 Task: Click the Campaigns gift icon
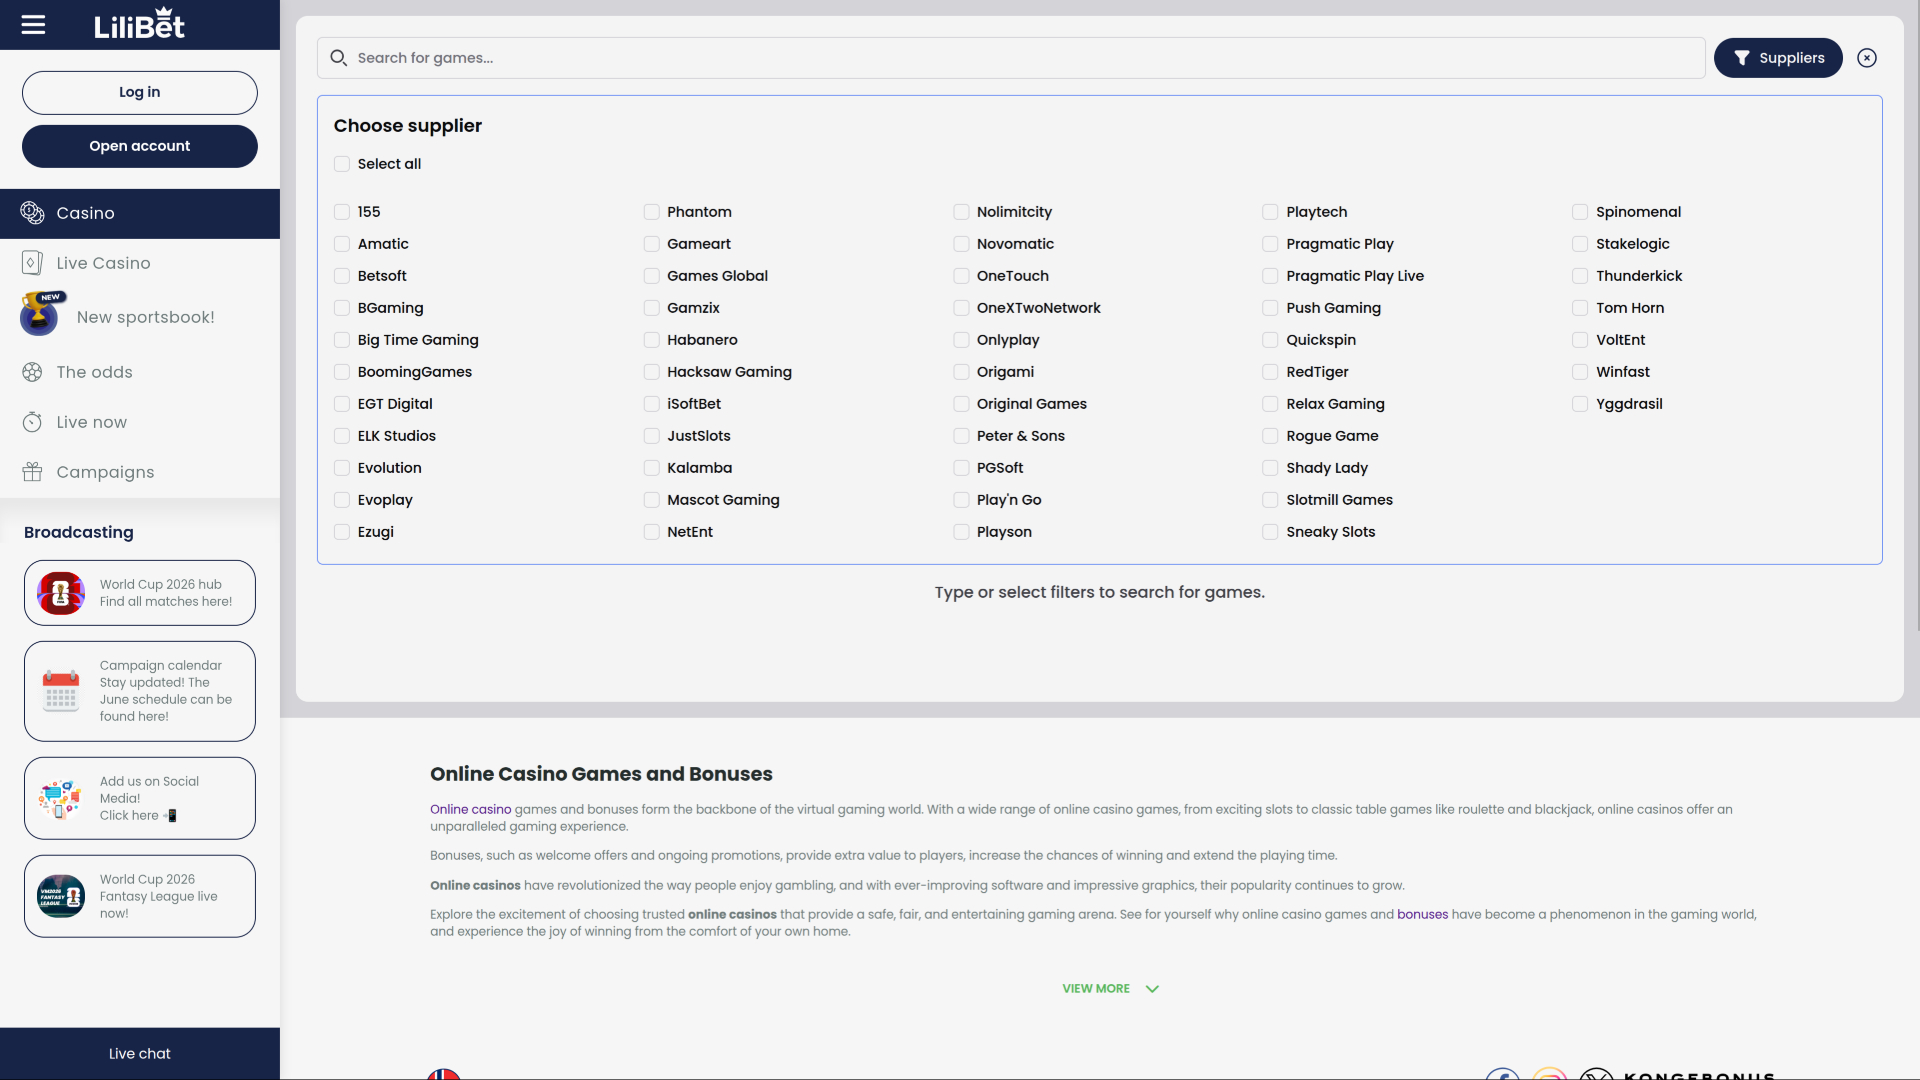(x=32, y=472)
